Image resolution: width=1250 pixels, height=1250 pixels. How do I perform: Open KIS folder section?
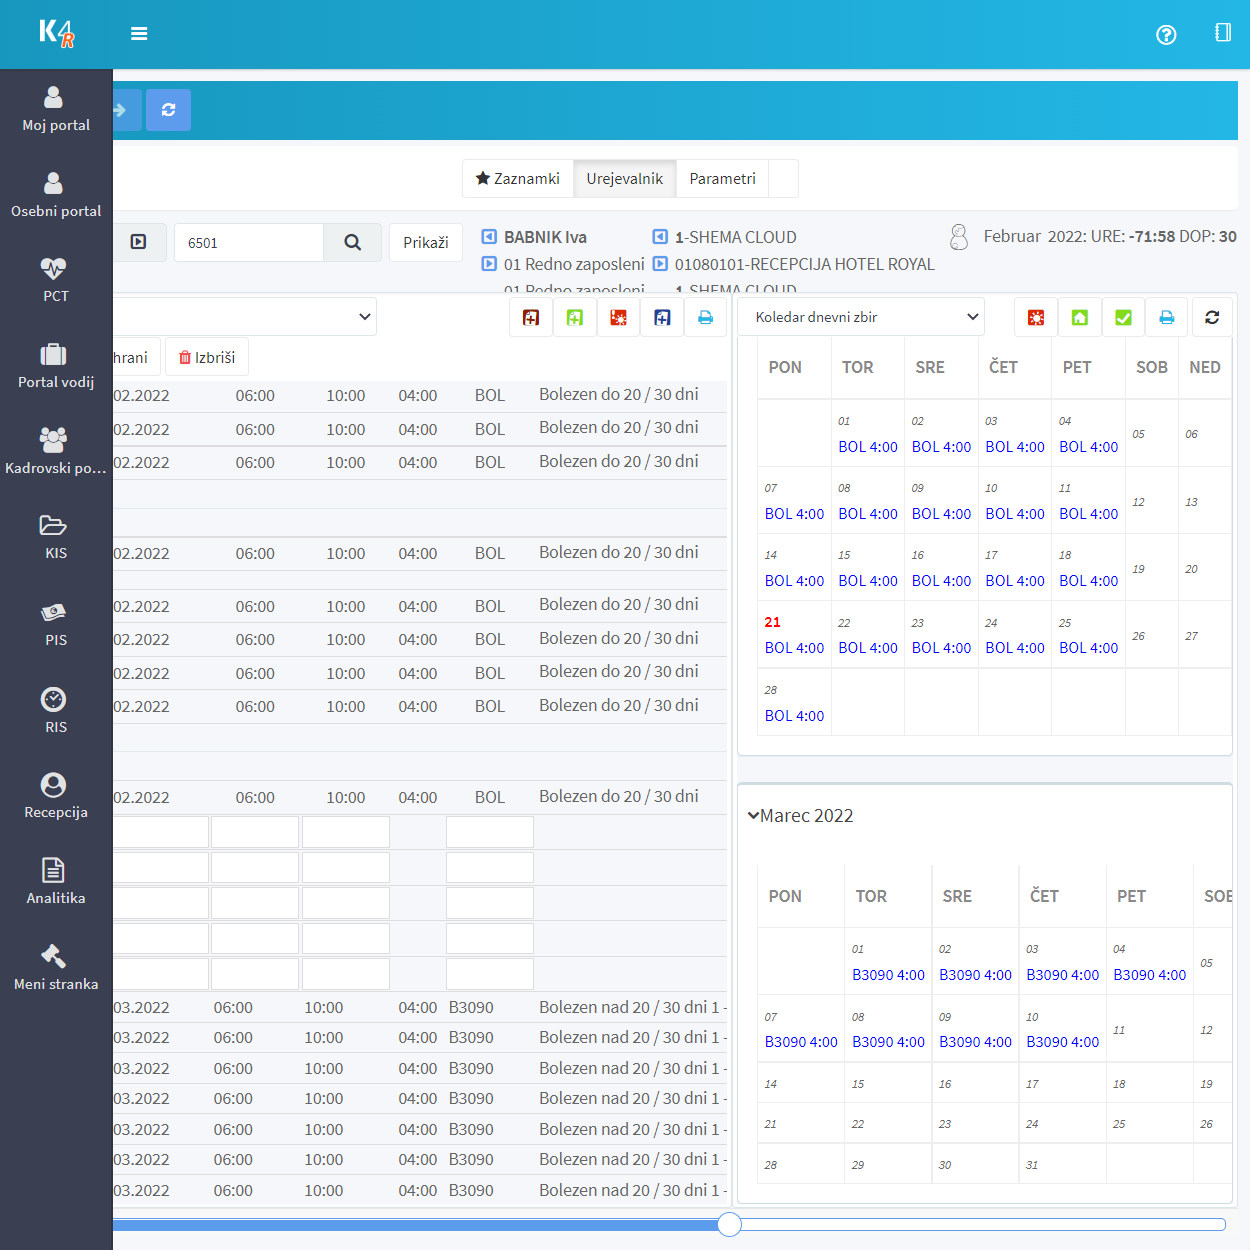pyautogui.click(x=56, y=538)
